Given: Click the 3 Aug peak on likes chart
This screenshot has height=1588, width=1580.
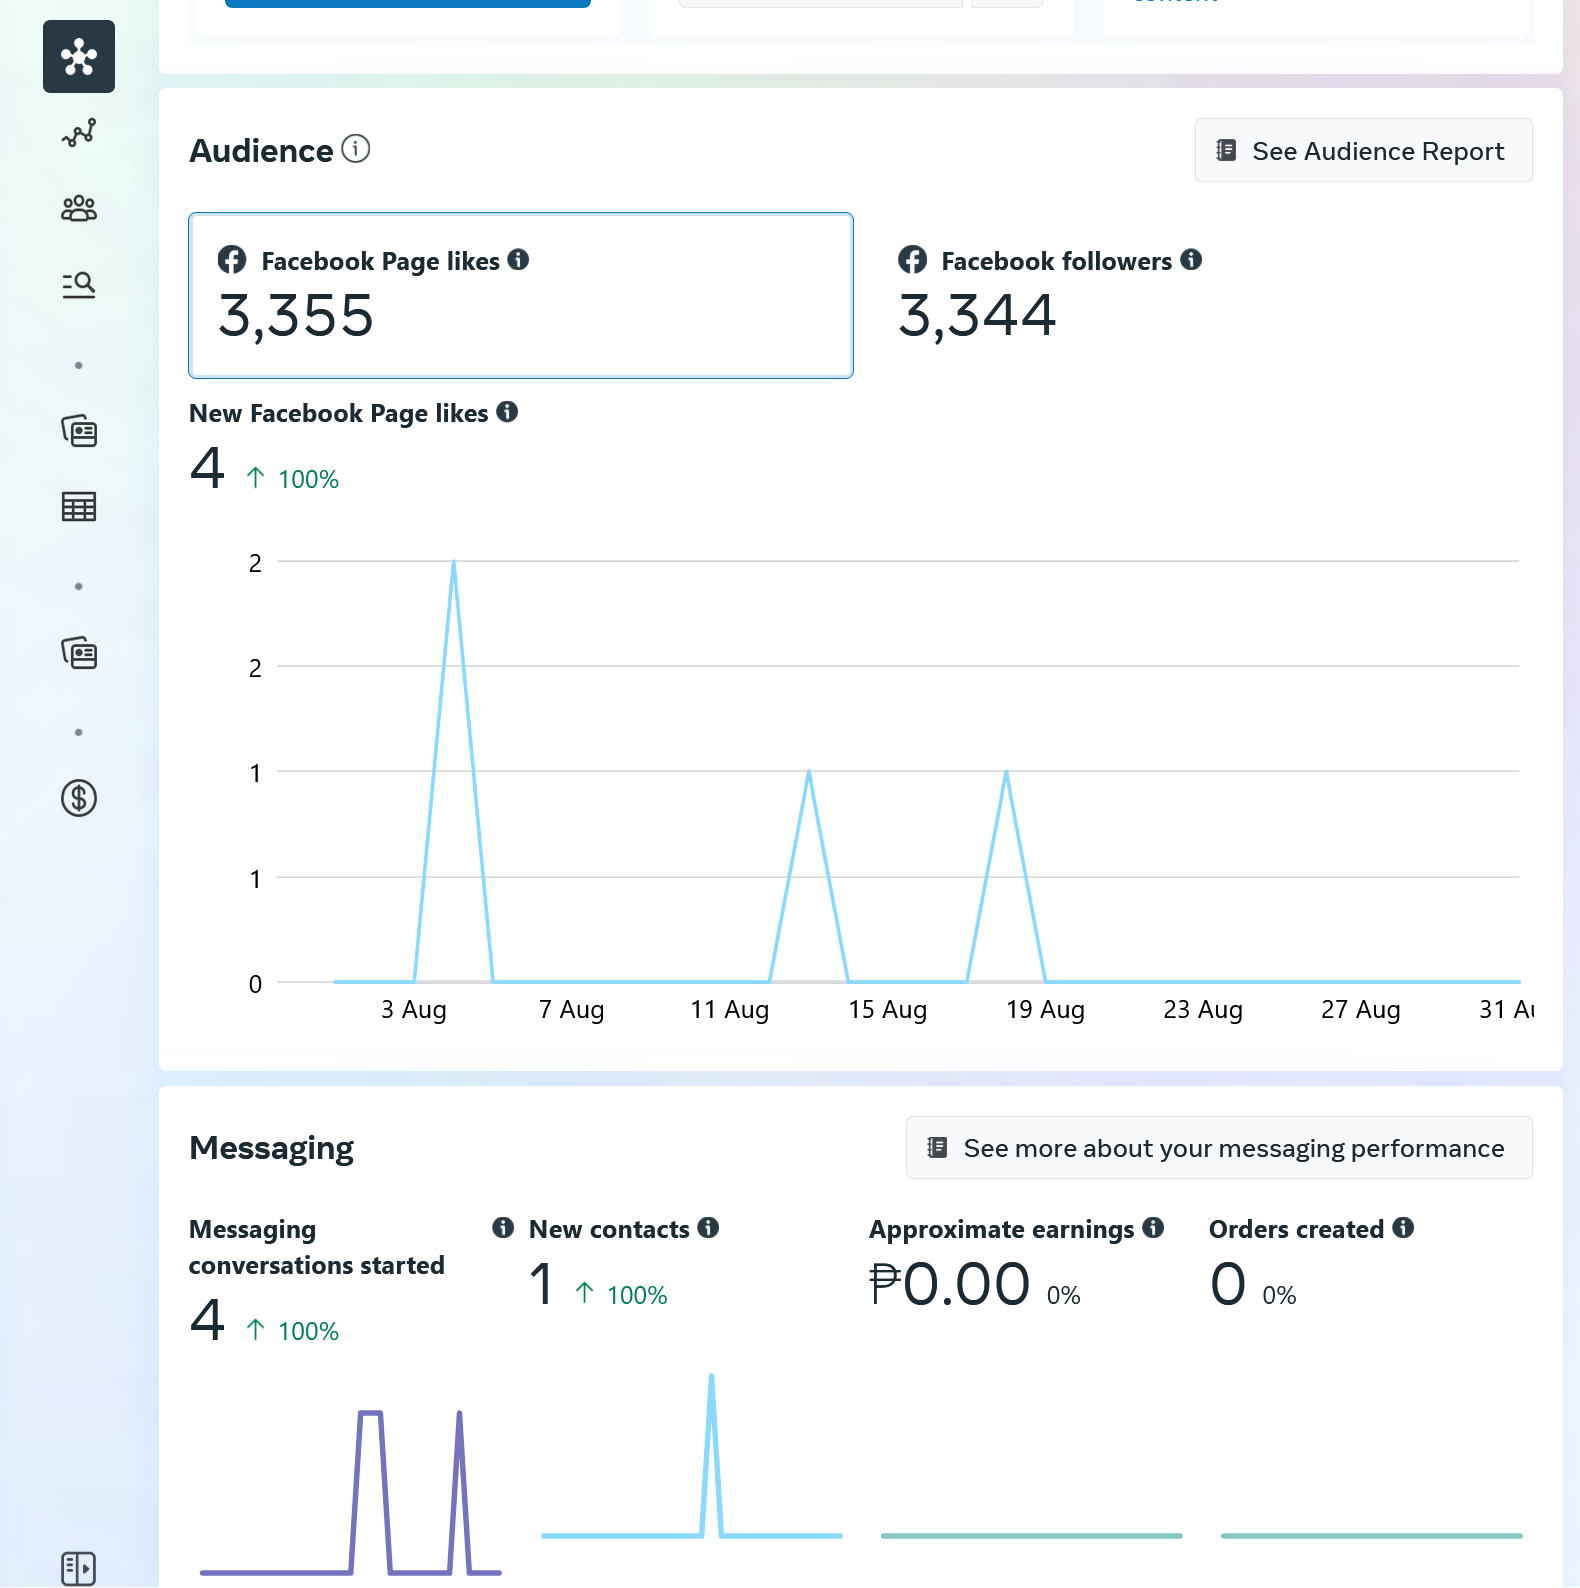Looking at the screenshot, I should pyautogui.click(x=454, y=562).
